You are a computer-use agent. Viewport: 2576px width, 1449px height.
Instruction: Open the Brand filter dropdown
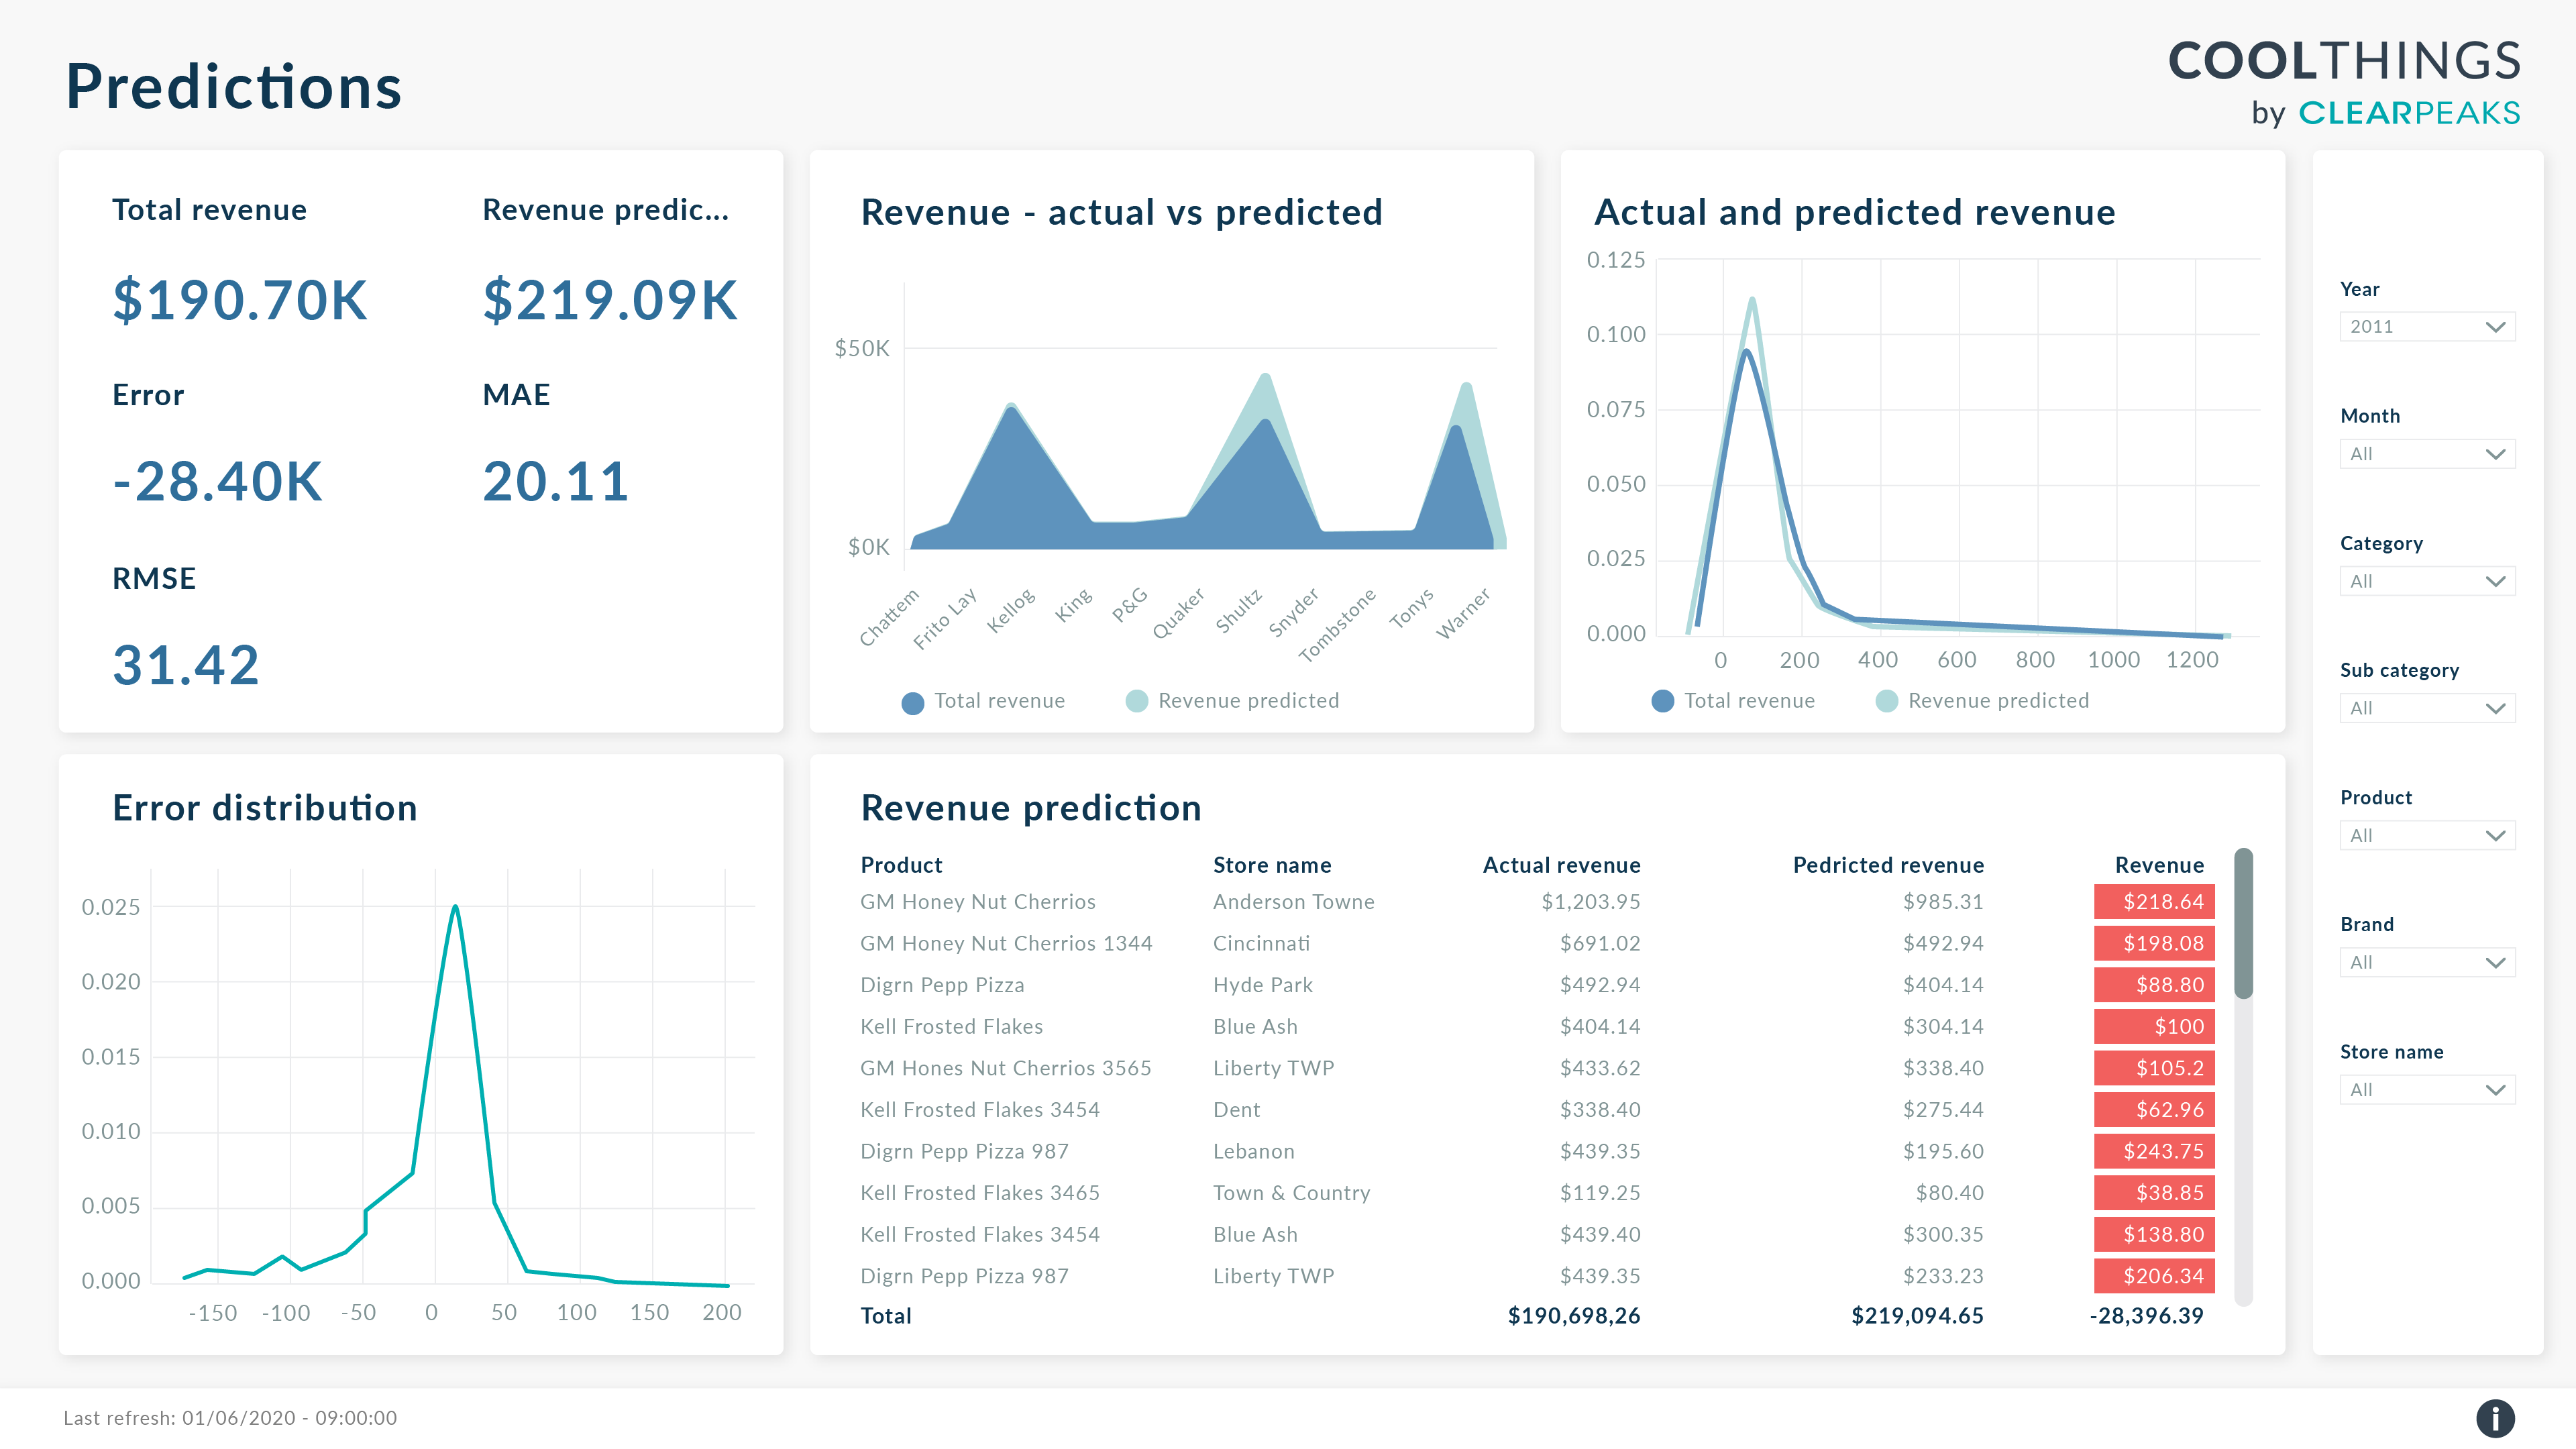point(2427,962)
